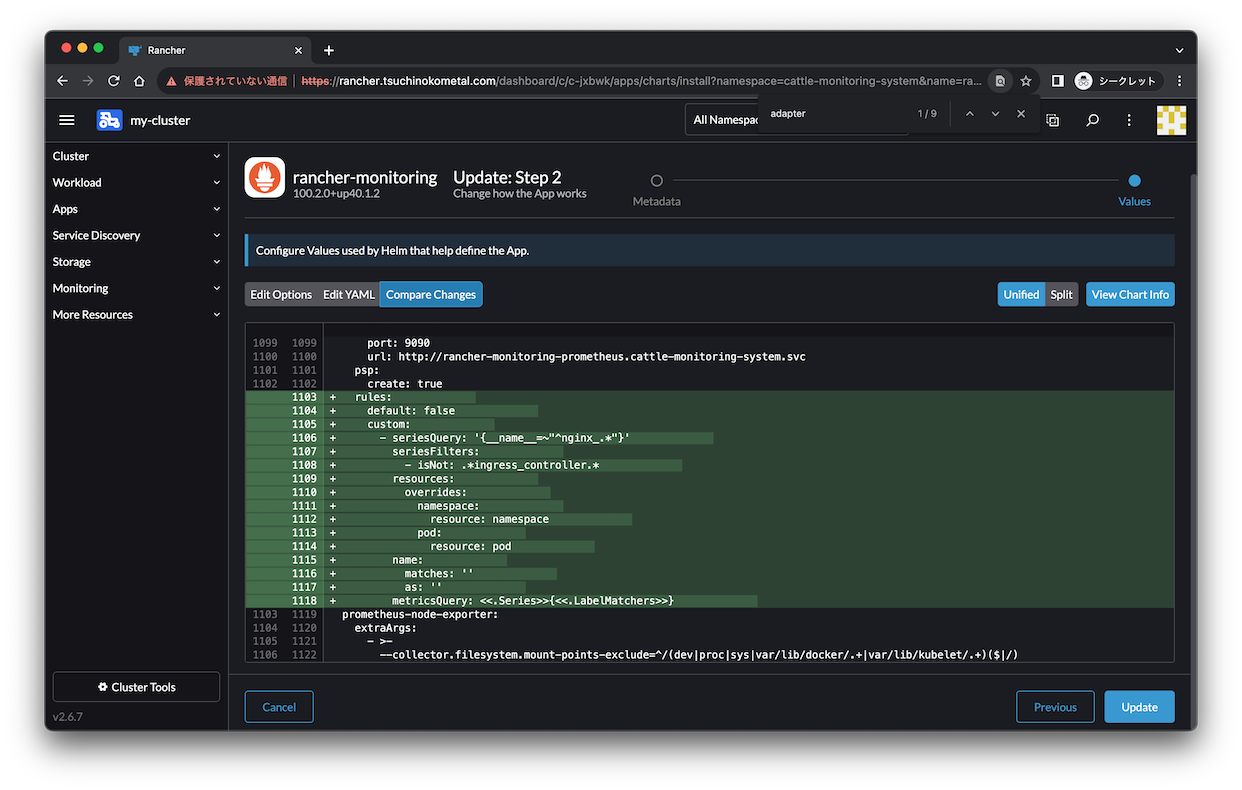The width and height of the screenshot is (1242, 790).
Task: Expand the Monitoring sidebar section
Action: (x=137, y=288)
